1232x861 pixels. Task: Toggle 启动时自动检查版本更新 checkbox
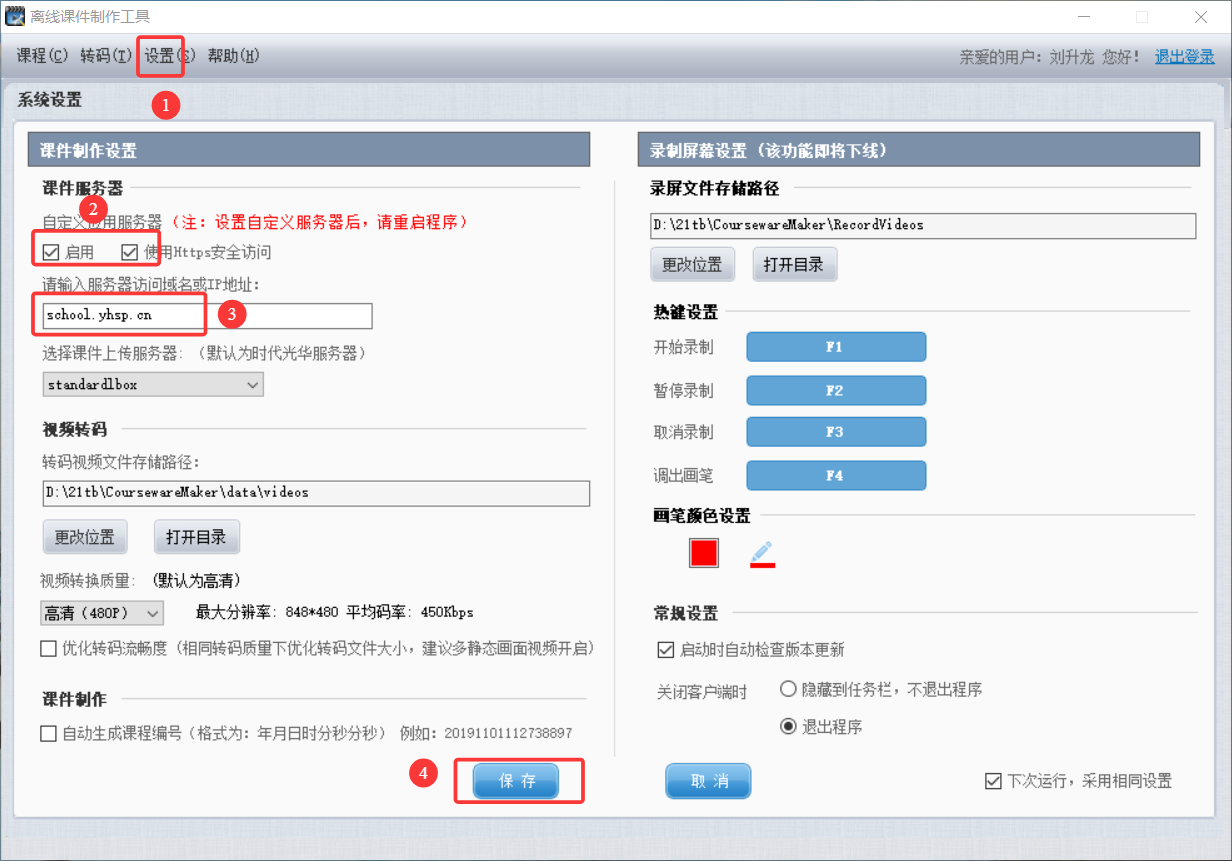(x=666, y=650)
